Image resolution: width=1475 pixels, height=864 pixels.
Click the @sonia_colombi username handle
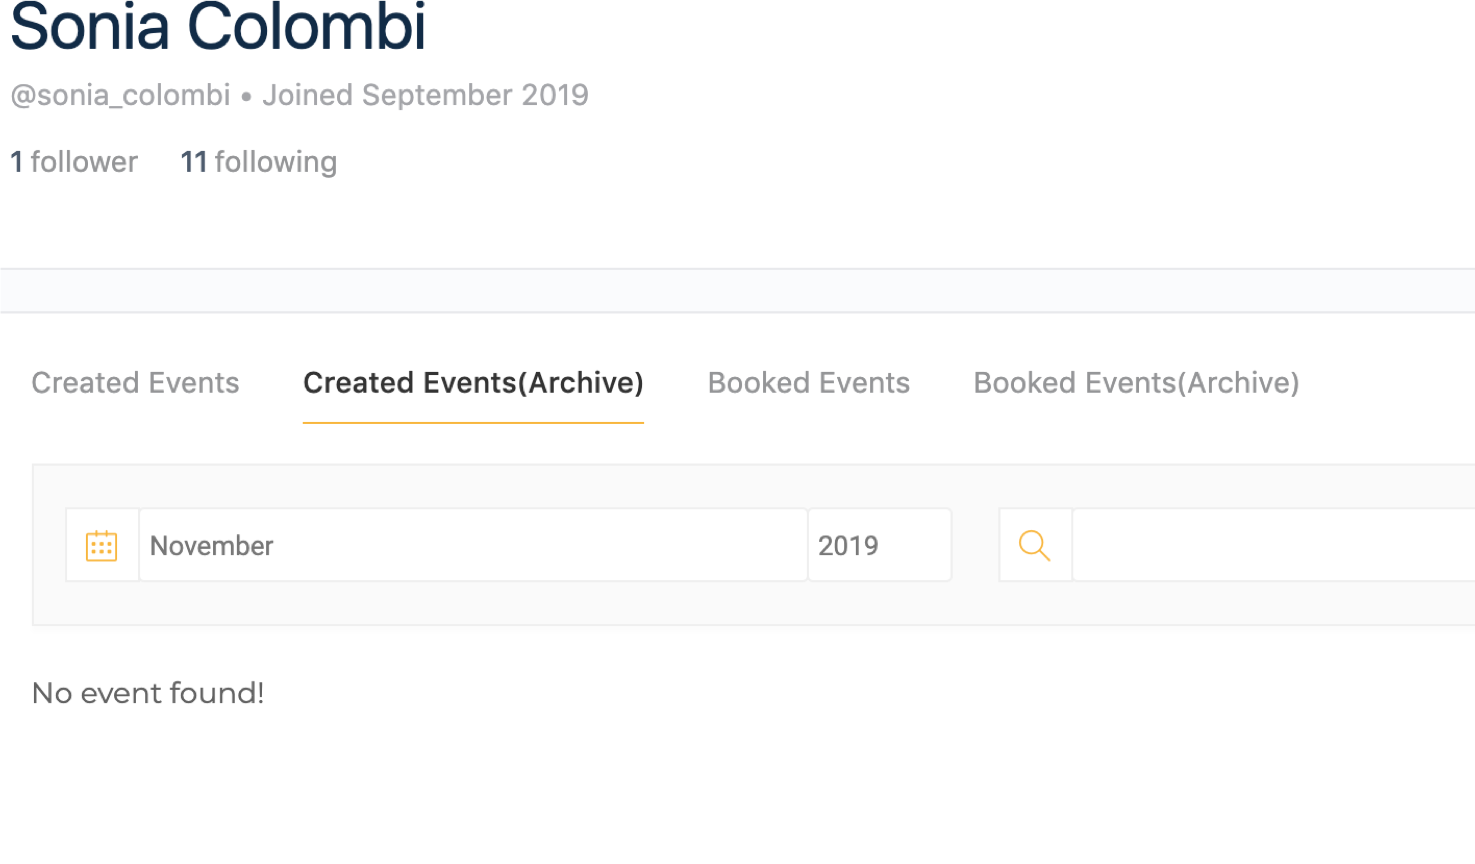[x=120, y=95]
